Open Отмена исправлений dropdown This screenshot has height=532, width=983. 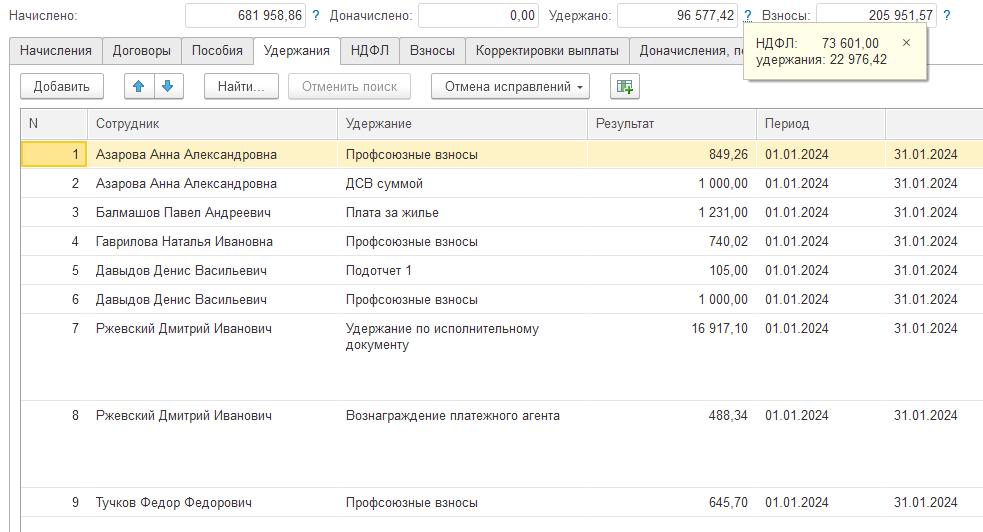[510, 86]
